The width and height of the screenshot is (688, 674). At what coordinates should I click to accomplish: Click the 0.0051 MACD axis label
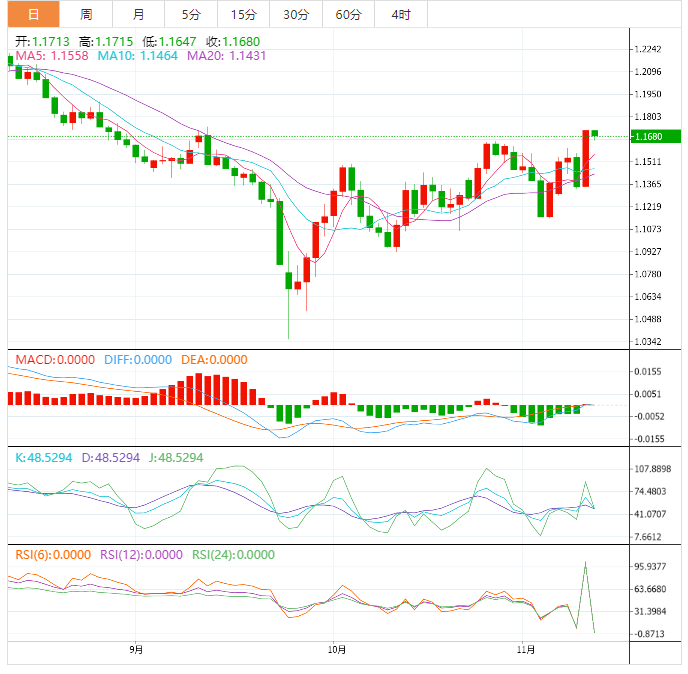[648, 394]
